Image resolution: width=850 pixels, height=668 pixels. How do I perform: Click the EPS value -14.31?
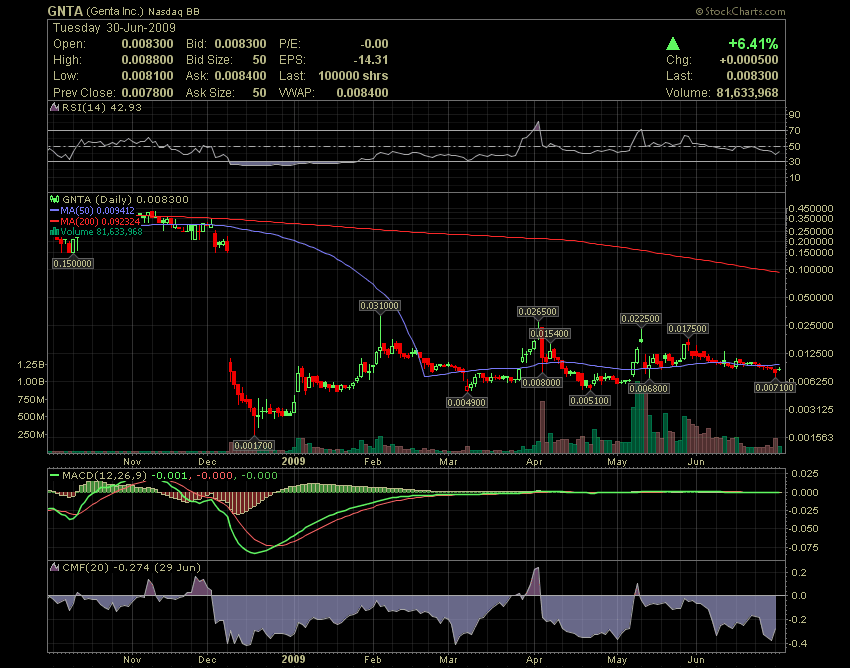pyautogui.click(x=371, y=60)
